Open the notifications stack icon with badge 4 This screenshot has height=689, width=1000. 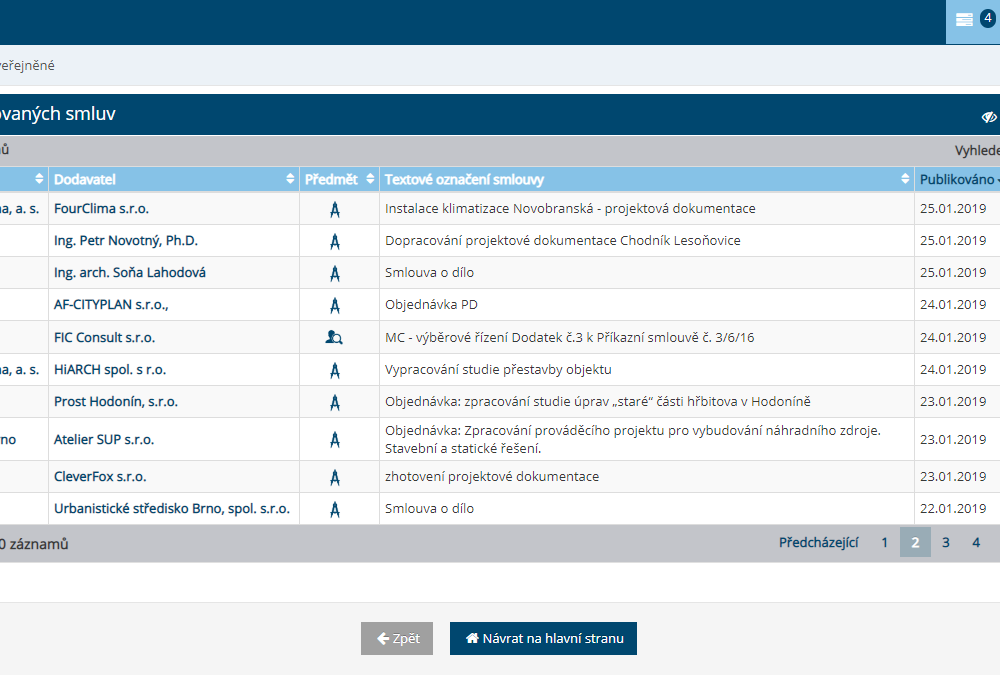click(x=972, y=21)
